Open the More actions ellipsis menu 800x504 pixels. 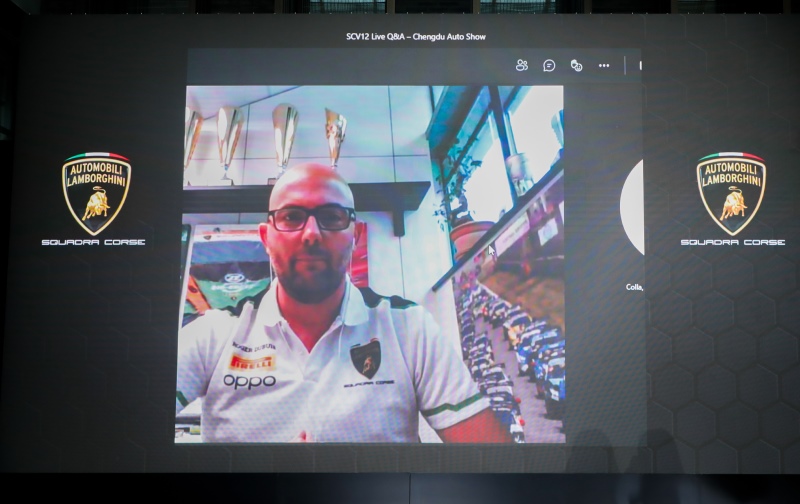click(x=604, y=65)
